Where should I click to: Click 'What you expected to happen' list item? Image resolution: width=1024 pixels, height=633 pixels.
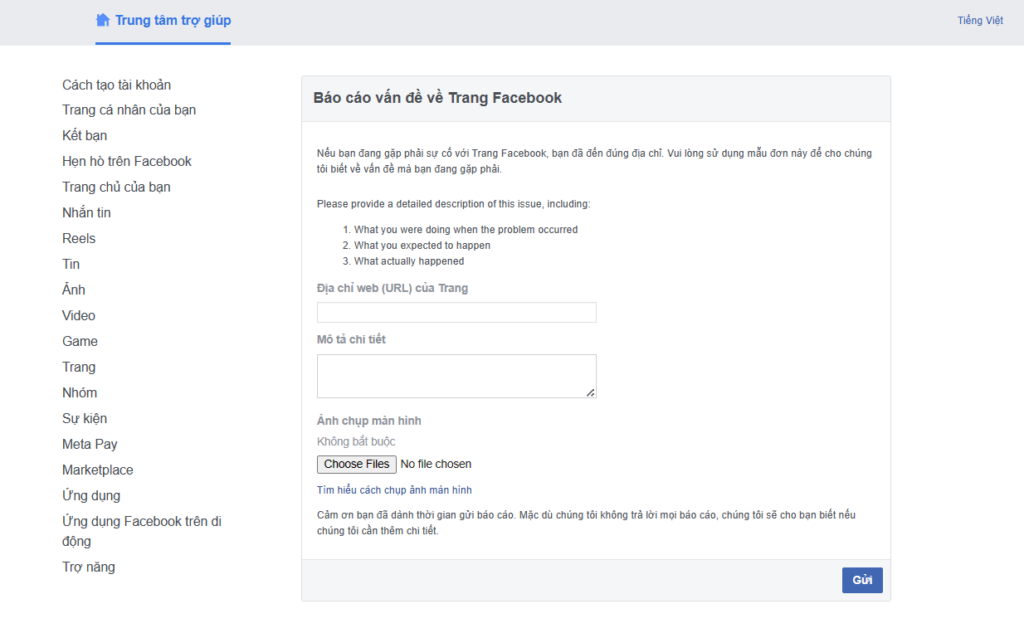coord(422,246)
